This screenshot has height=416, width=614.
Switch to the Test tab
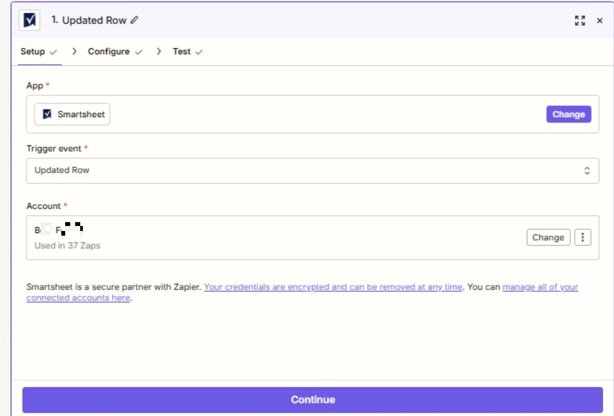pyautogui.click(x=181, y=52)
